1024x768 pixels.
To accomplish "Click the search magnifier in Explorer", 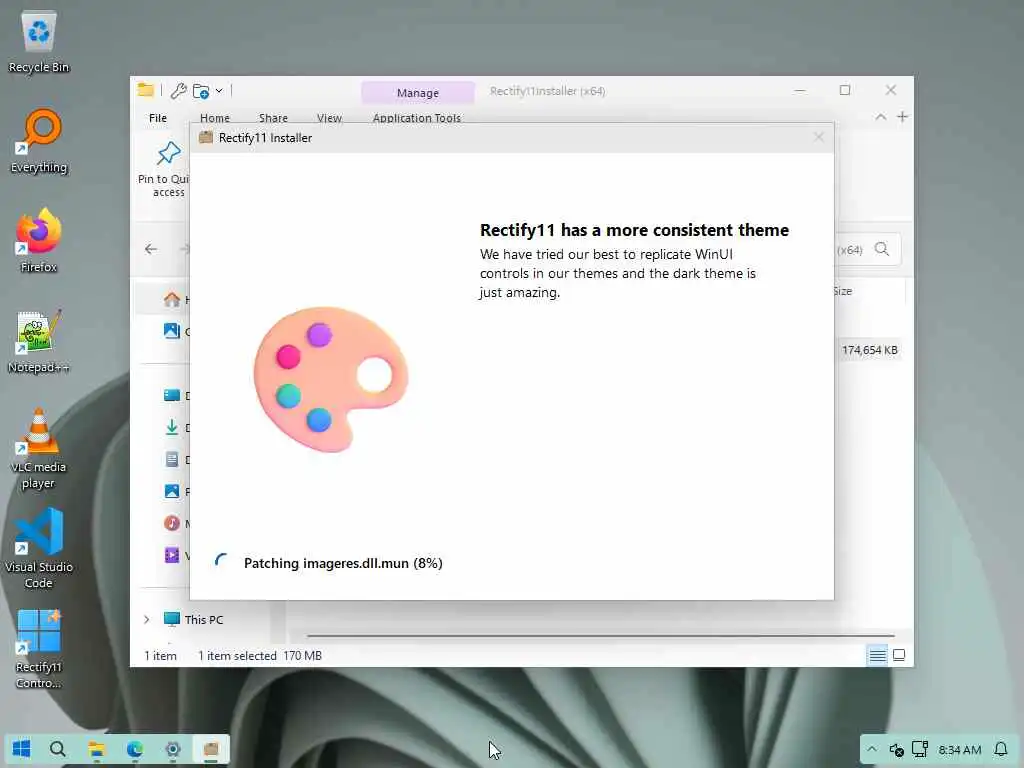I will pos(882,249).
